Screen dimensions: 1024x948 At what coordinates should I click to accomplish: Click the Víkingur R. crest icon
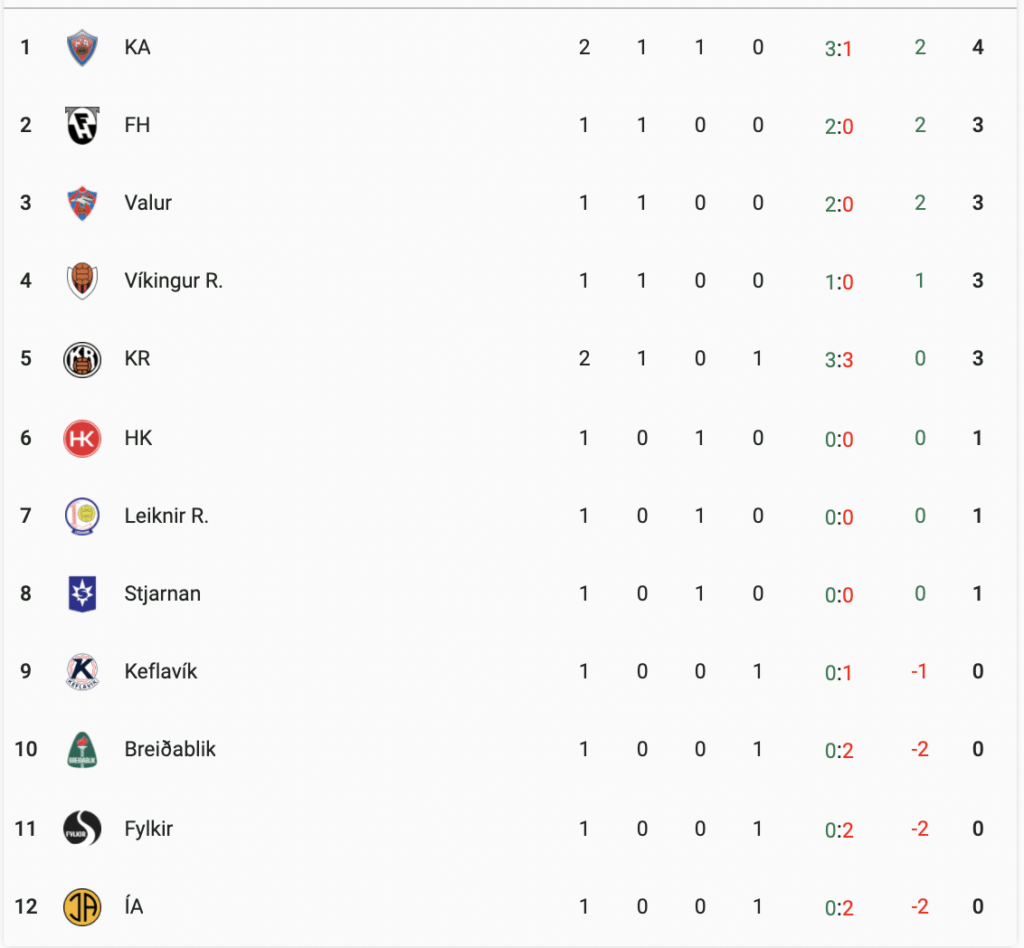point(82,281)
